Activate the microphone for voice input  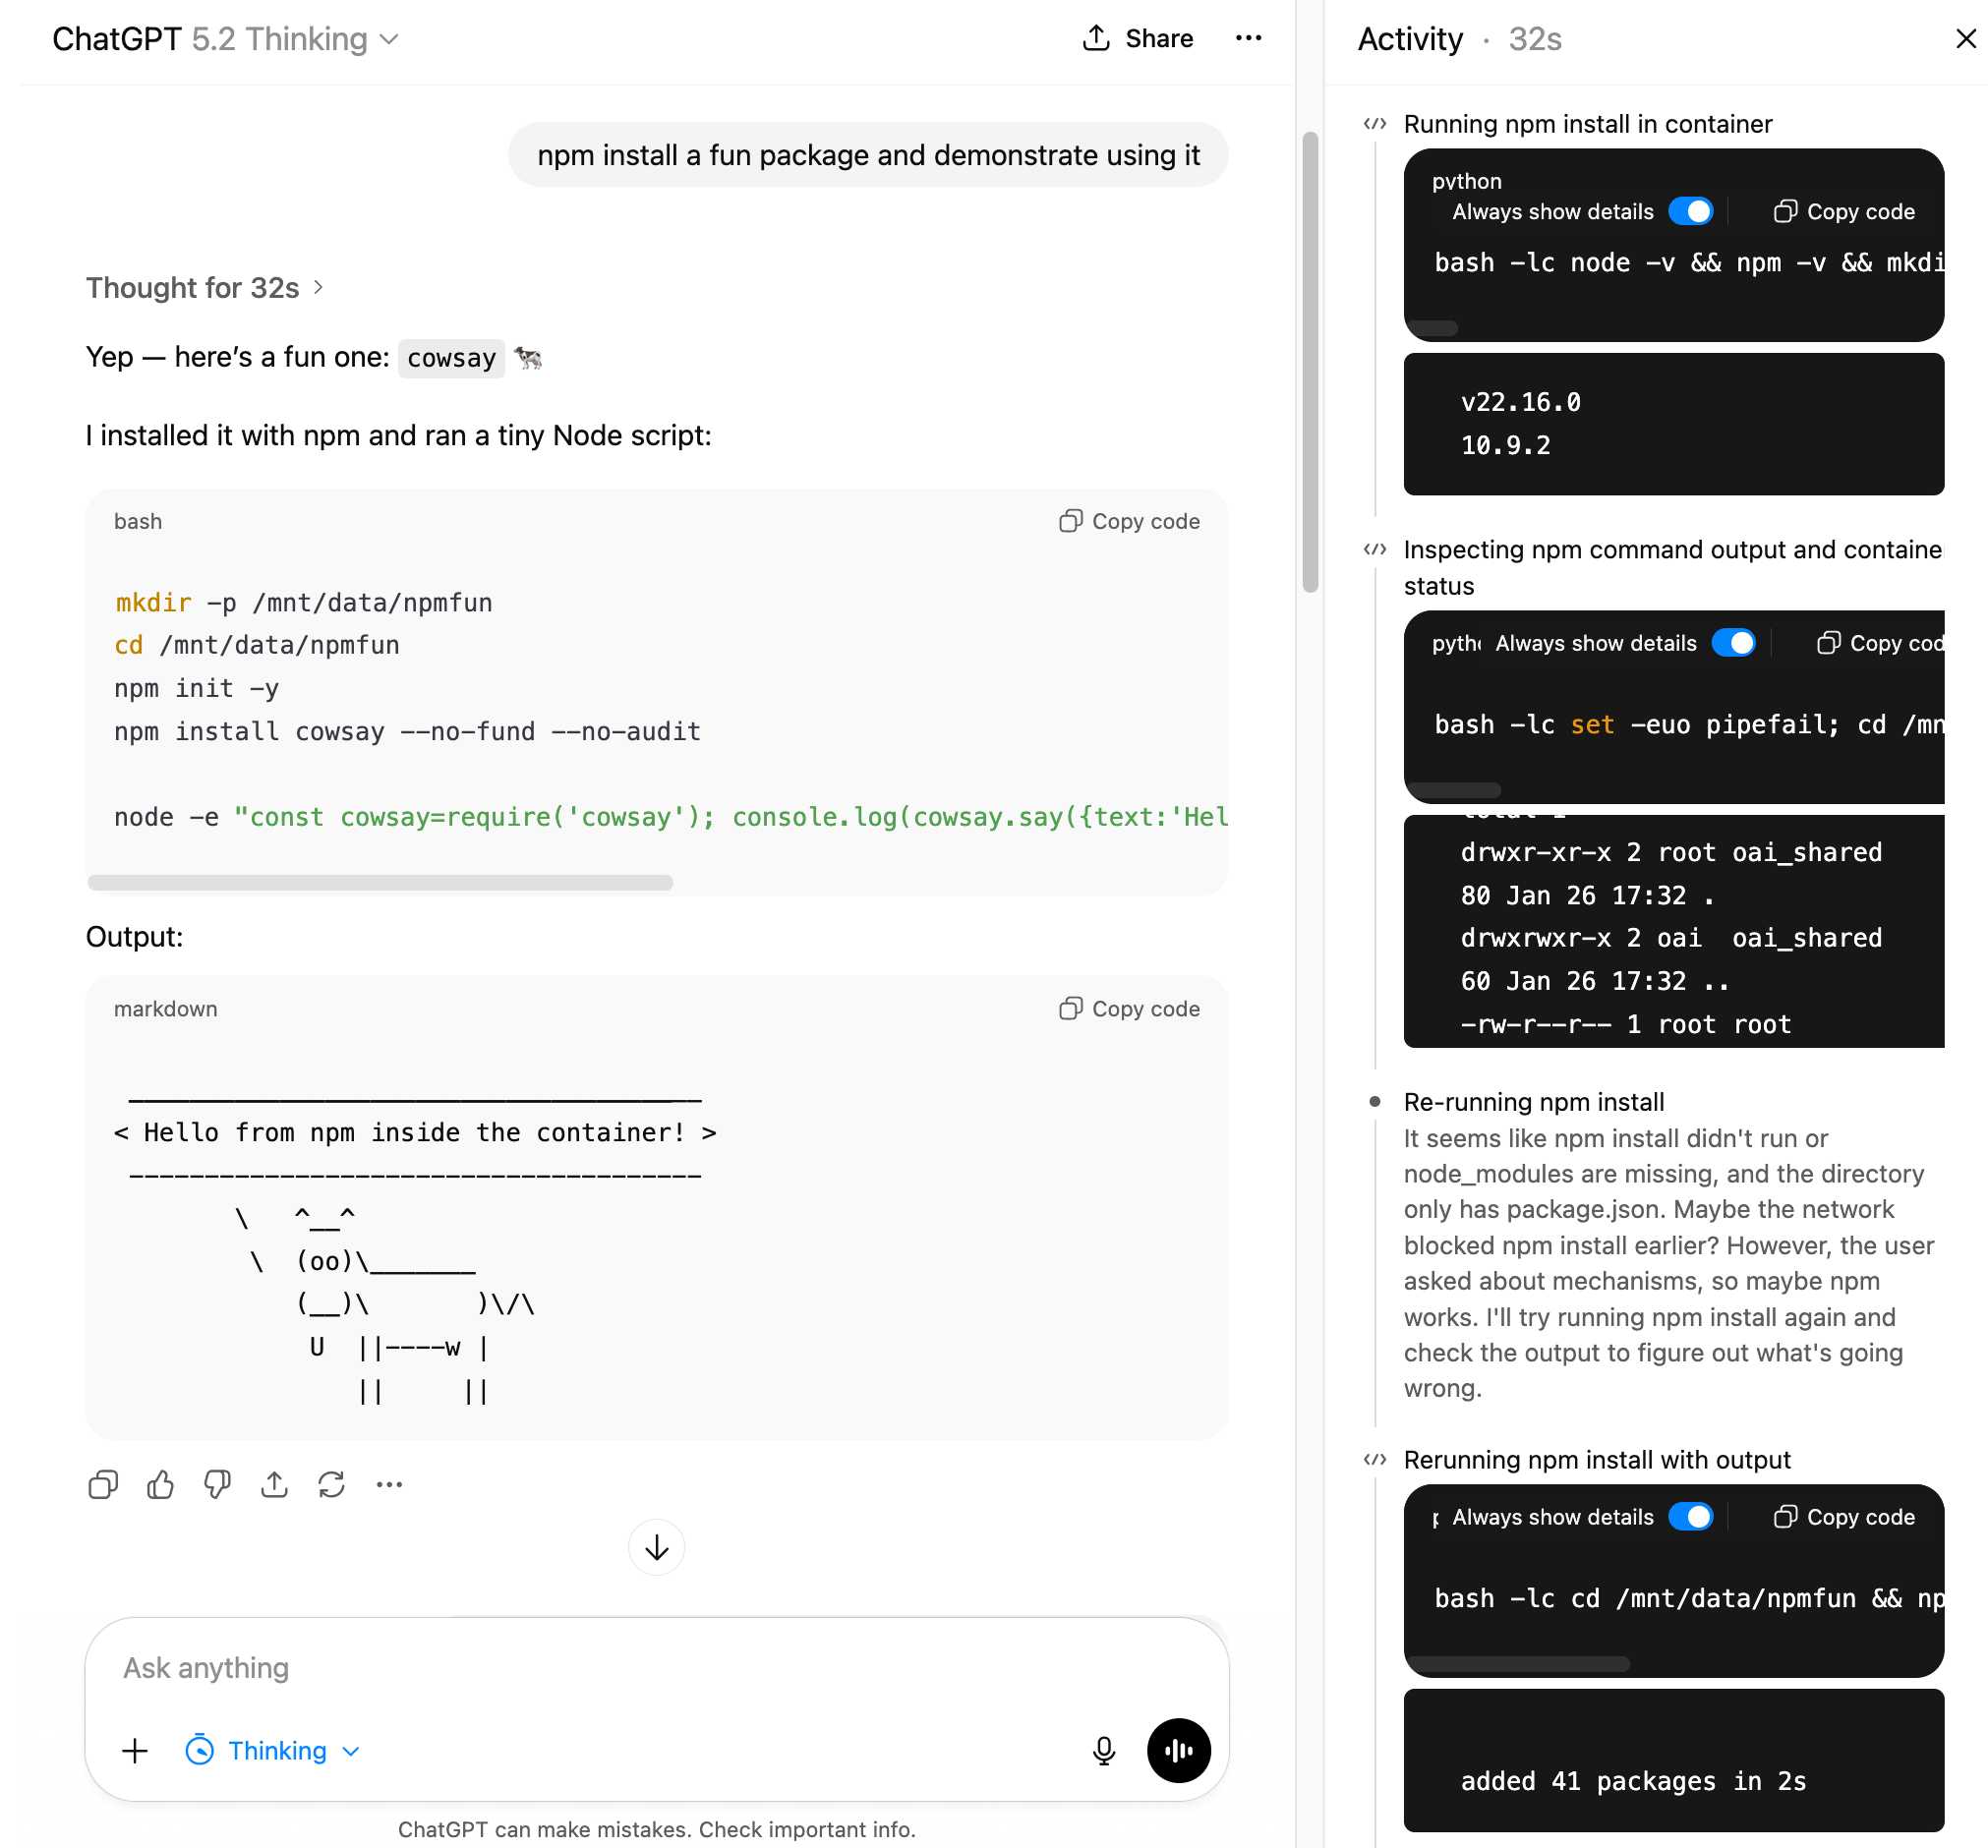1103,1751
